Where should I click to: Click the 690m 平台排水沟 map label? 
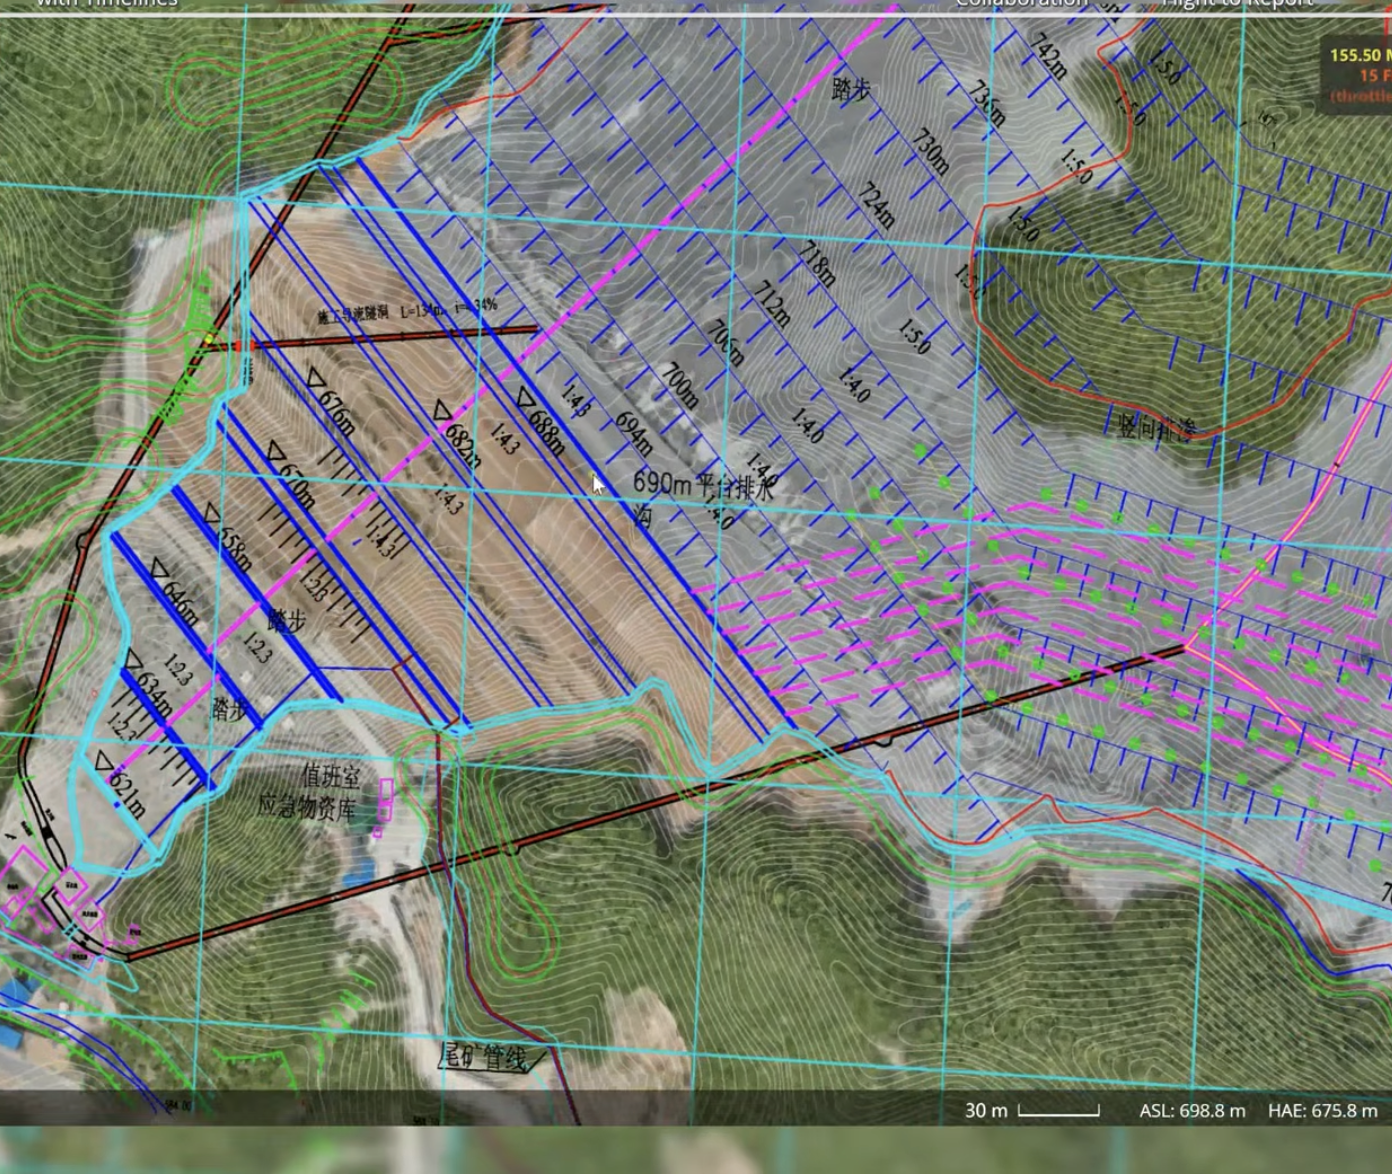point(701,495)
